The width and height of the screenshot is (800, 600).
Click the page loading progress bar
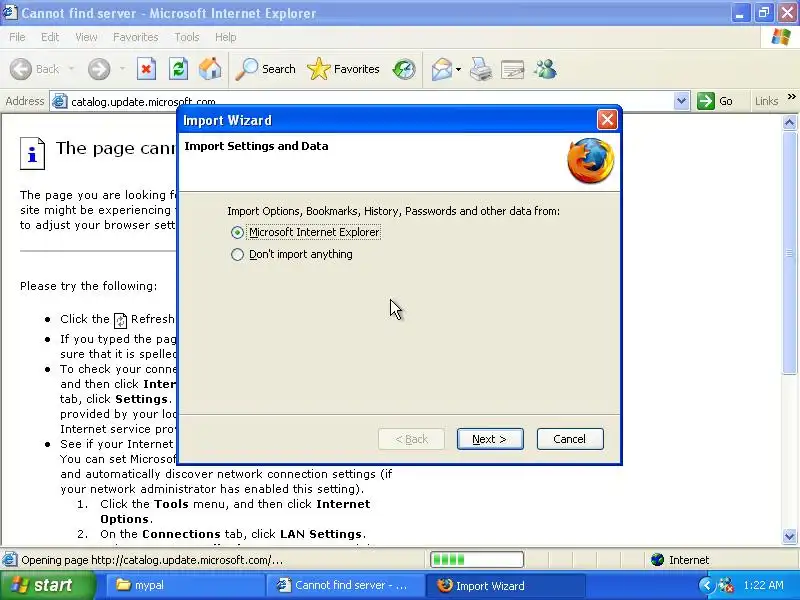[x=477, y=560]
